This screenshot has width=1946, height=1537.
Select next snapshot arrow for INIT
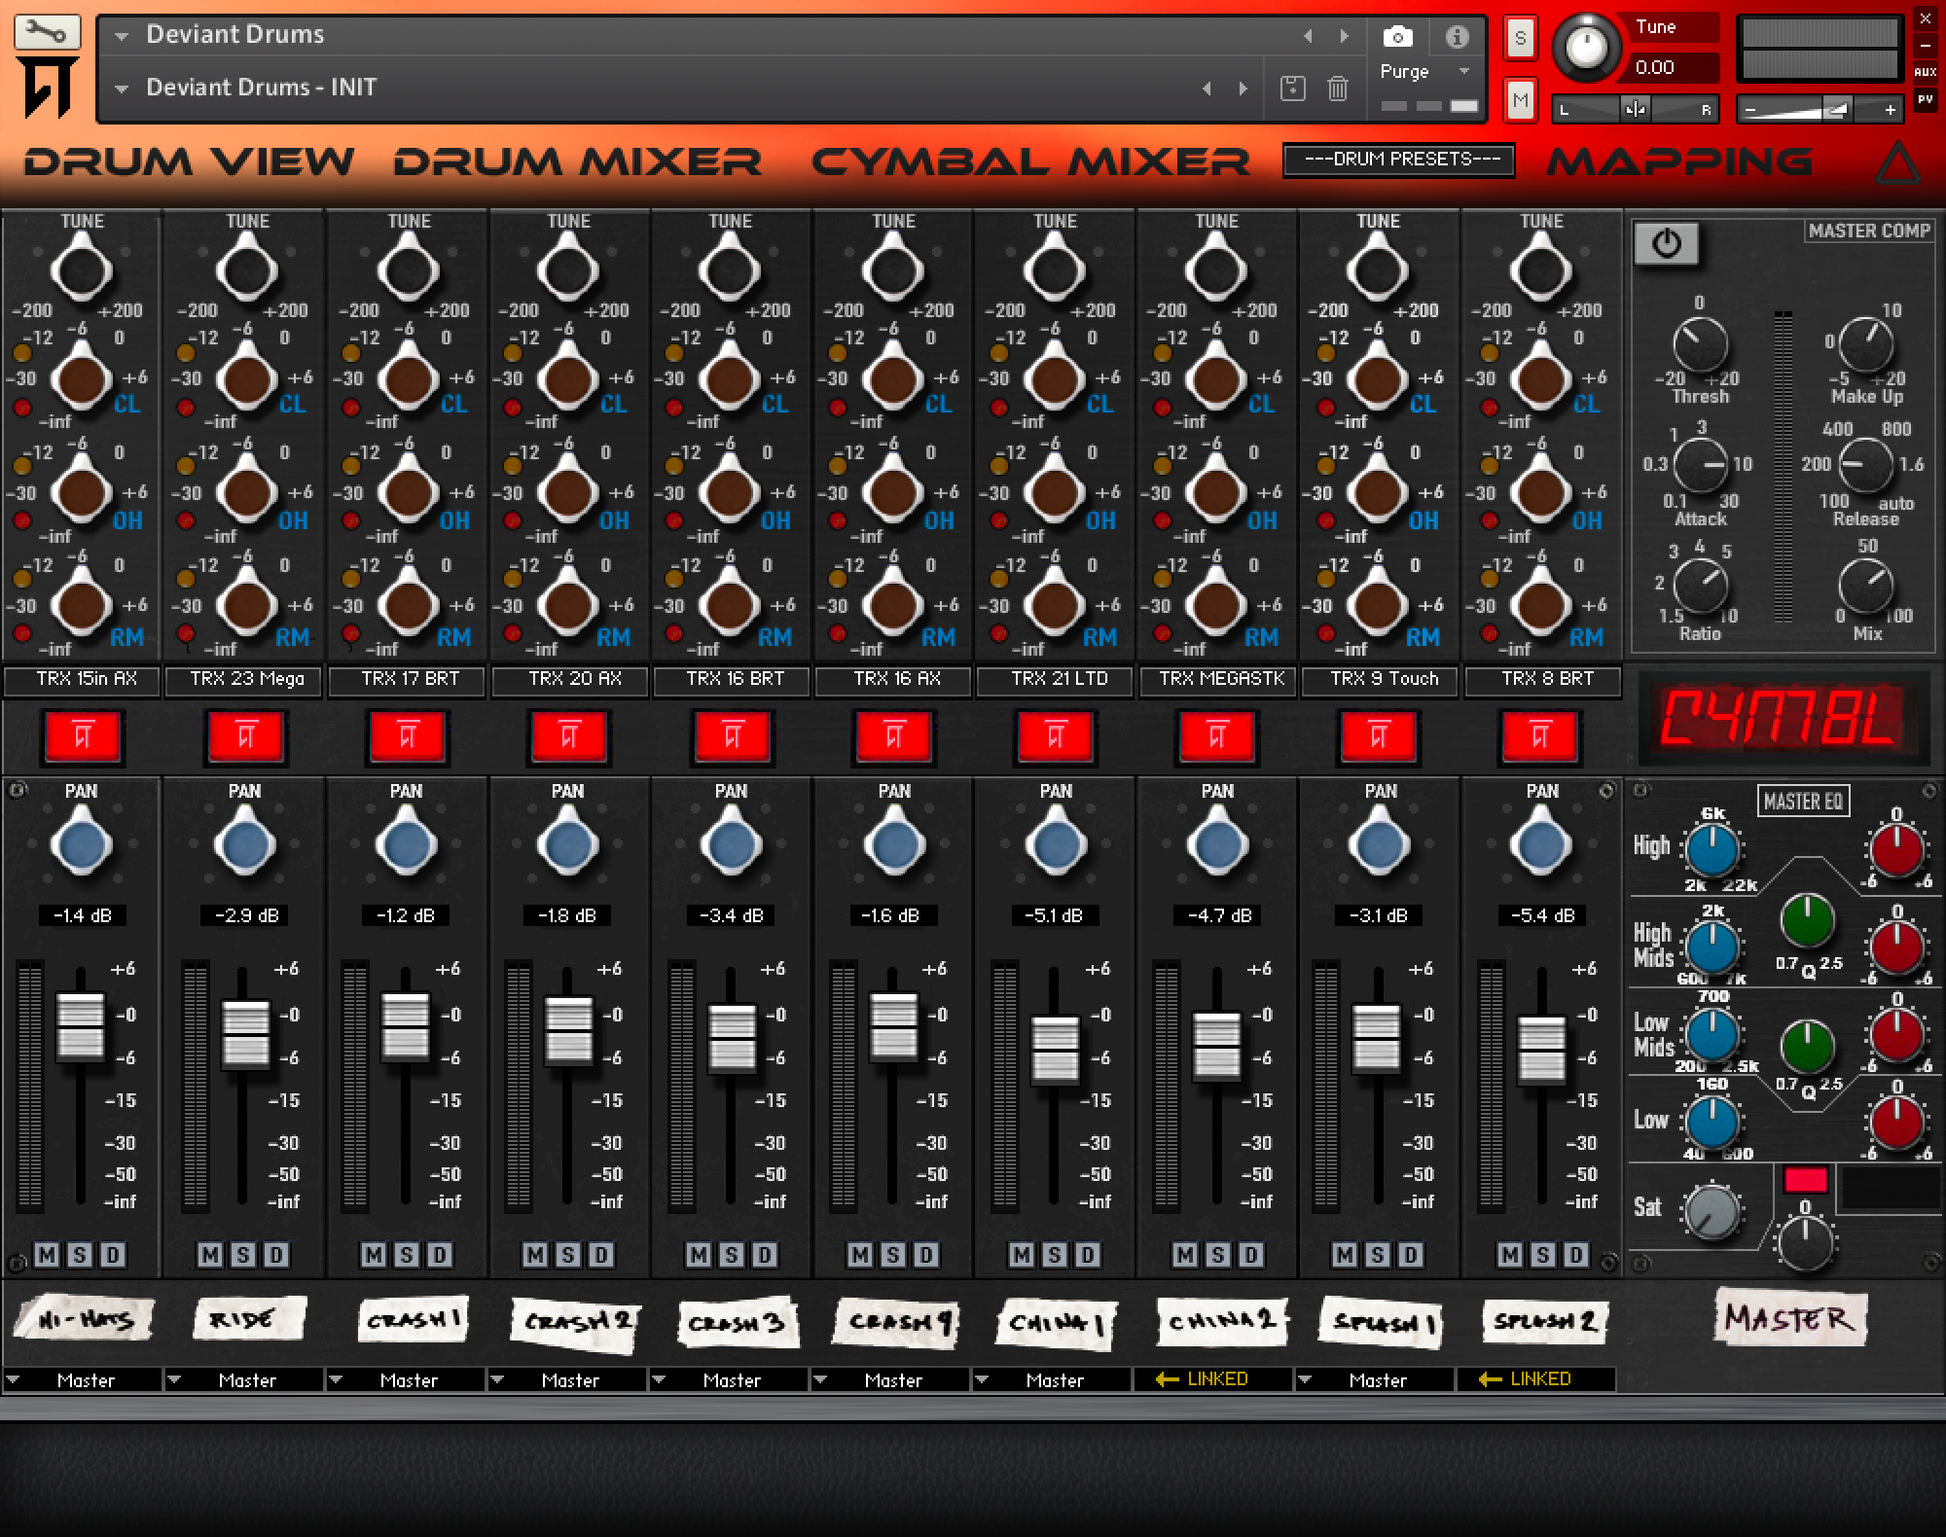click(x=1243, y=88)
